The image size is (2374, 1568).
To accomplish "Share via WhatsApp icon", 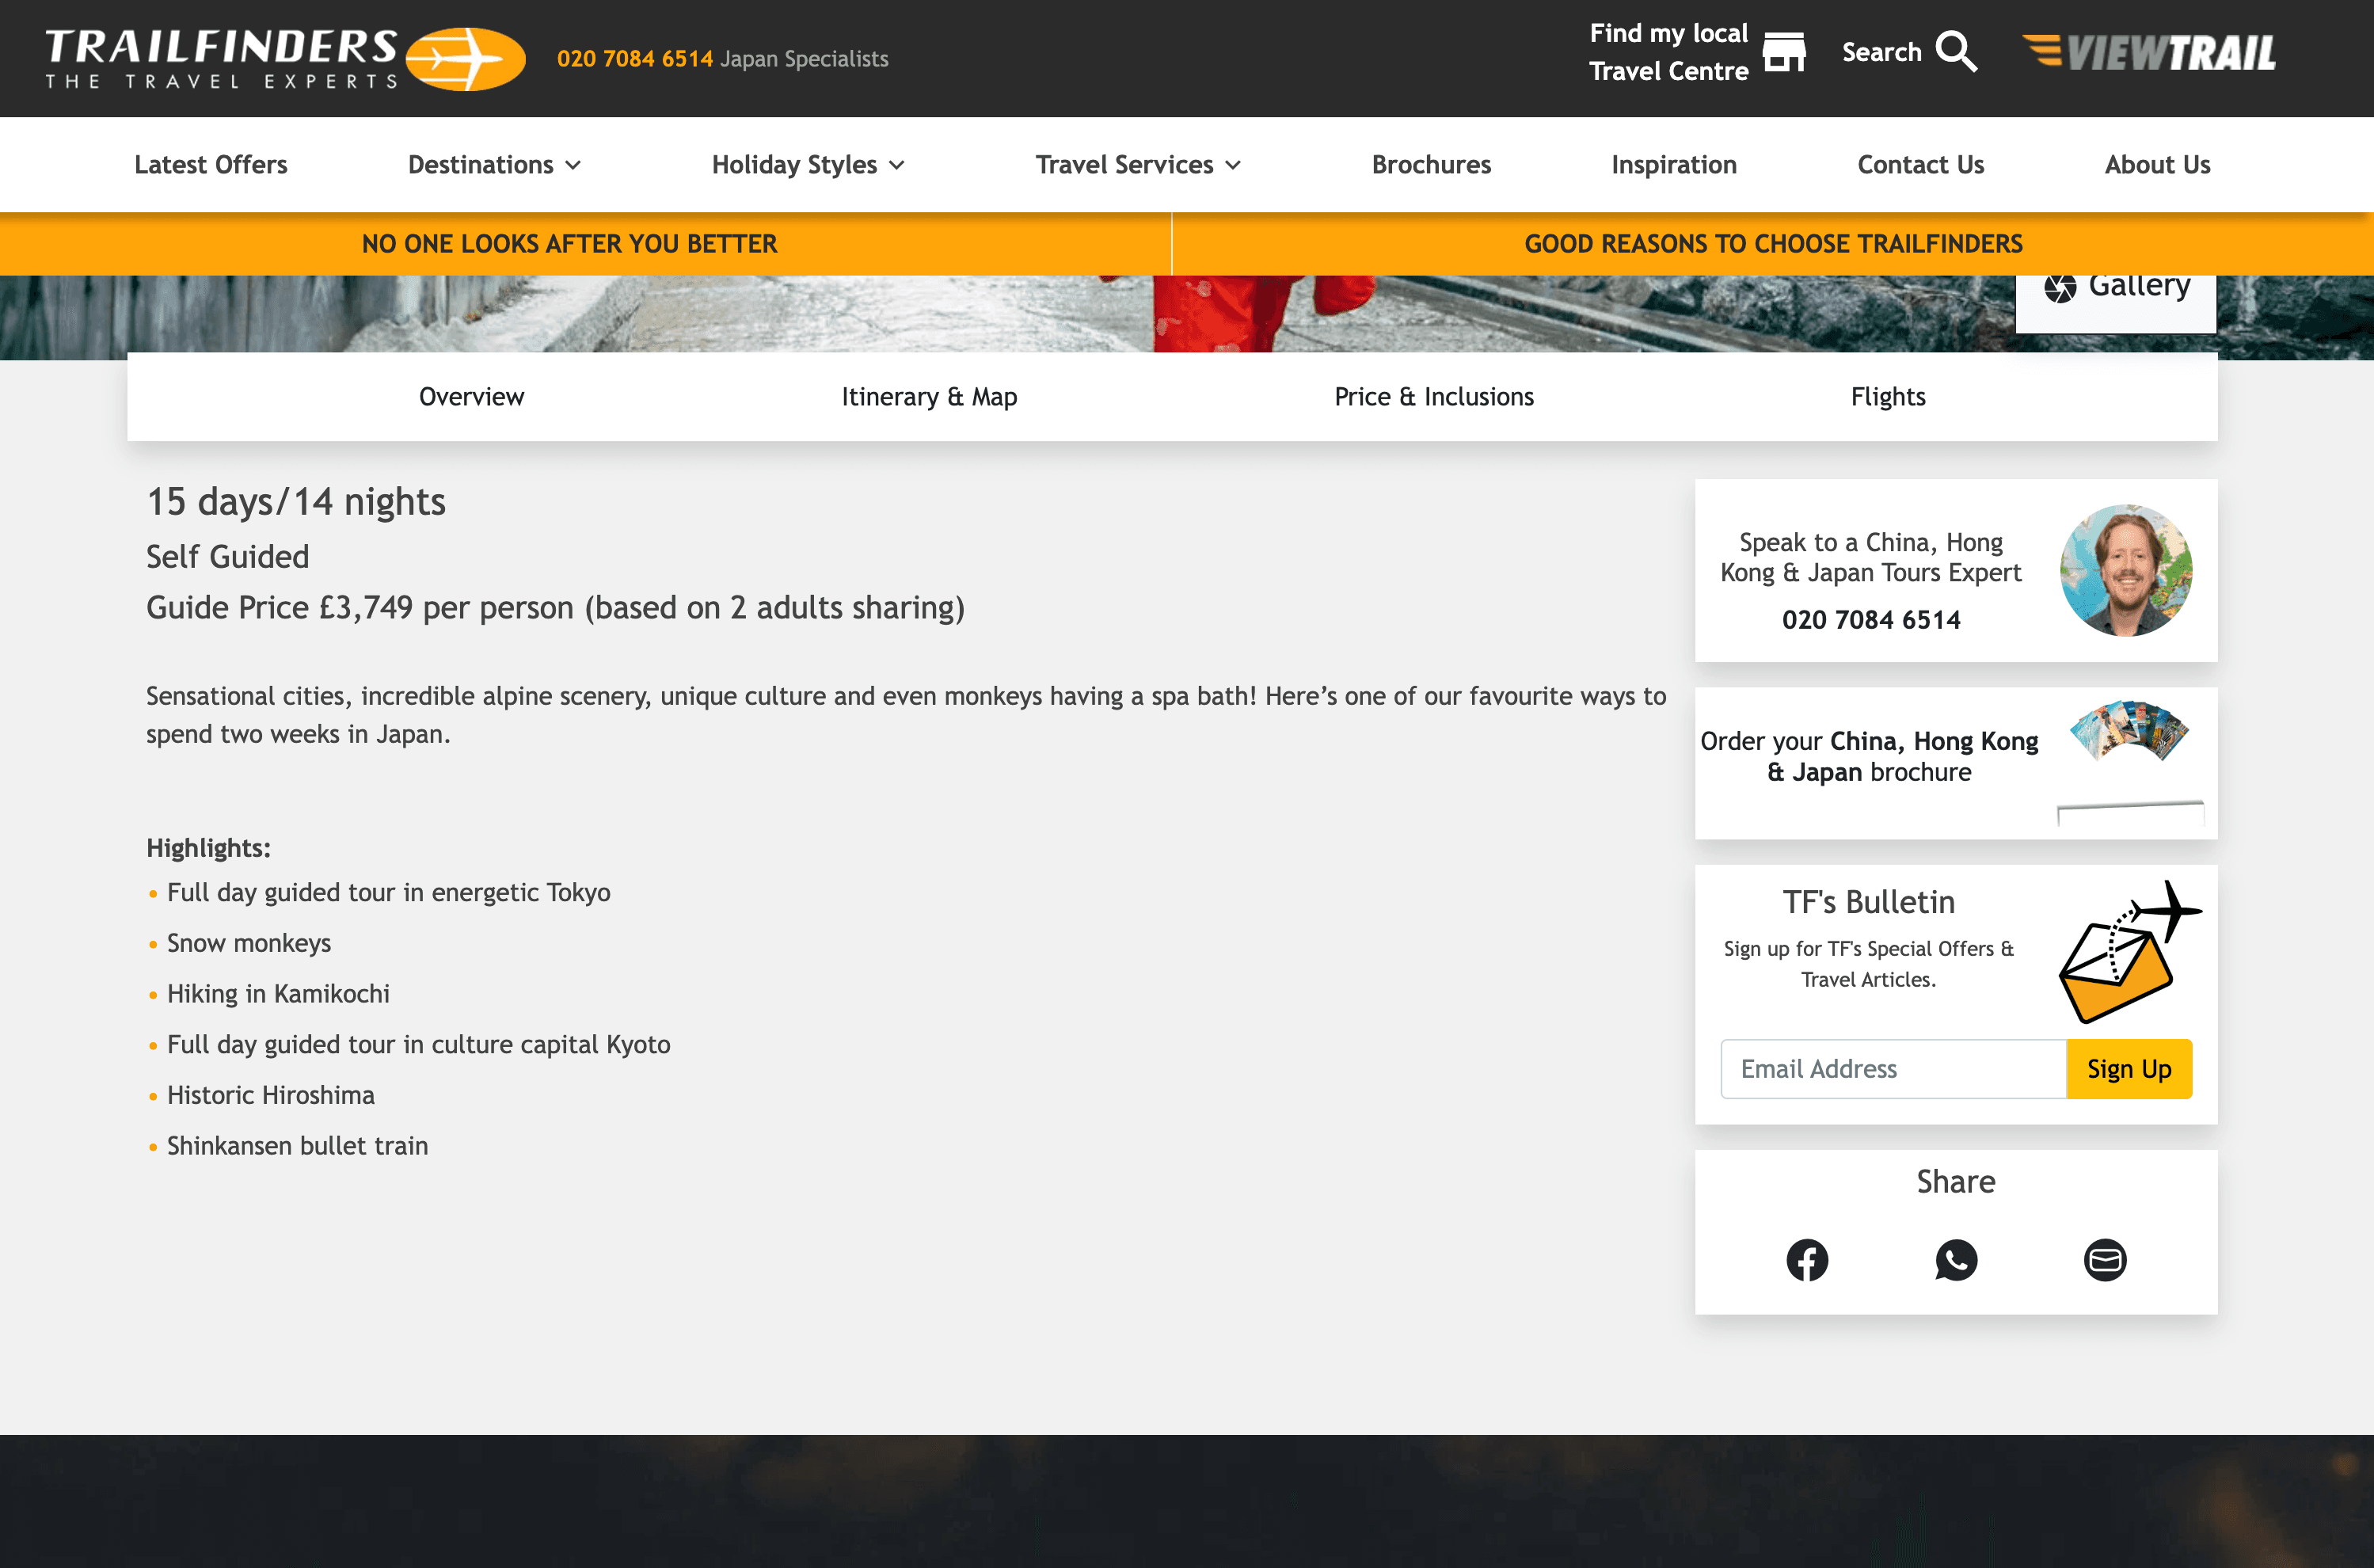I will (x=1955, y=1260).
